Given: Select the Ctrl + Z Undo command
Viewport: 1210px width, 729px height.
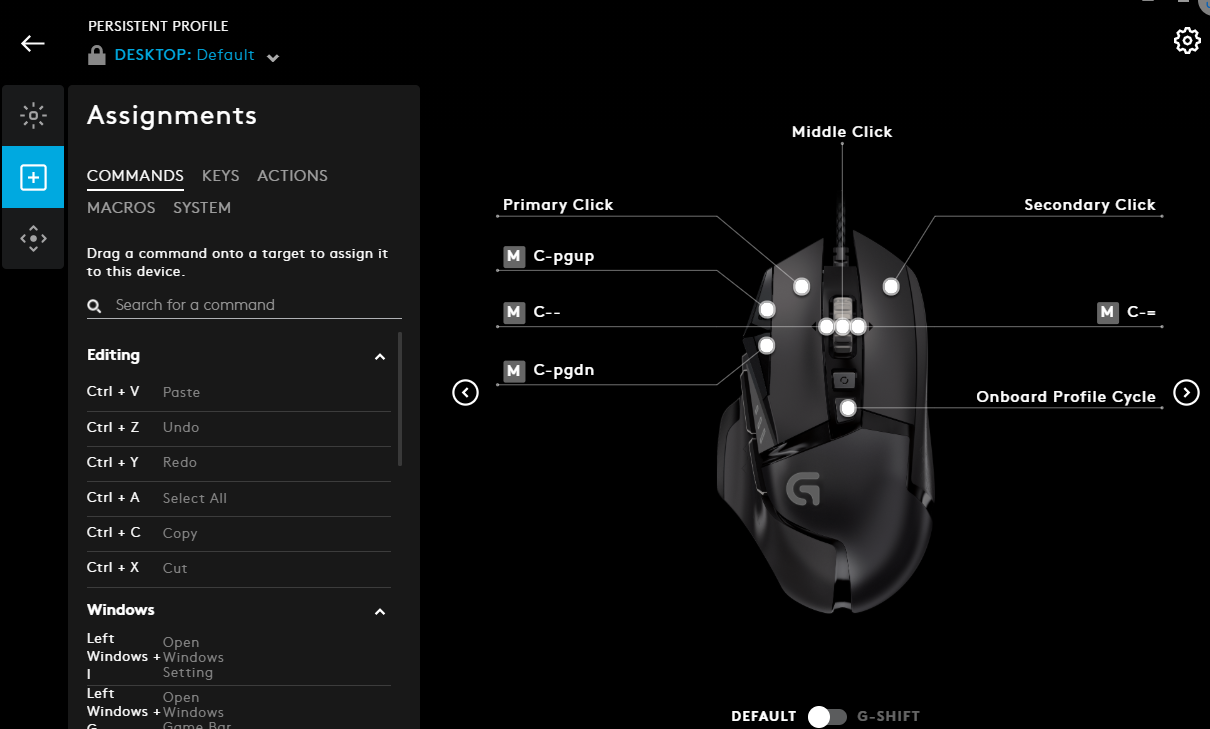Looking at the screenshot, I should click(238, 428).
